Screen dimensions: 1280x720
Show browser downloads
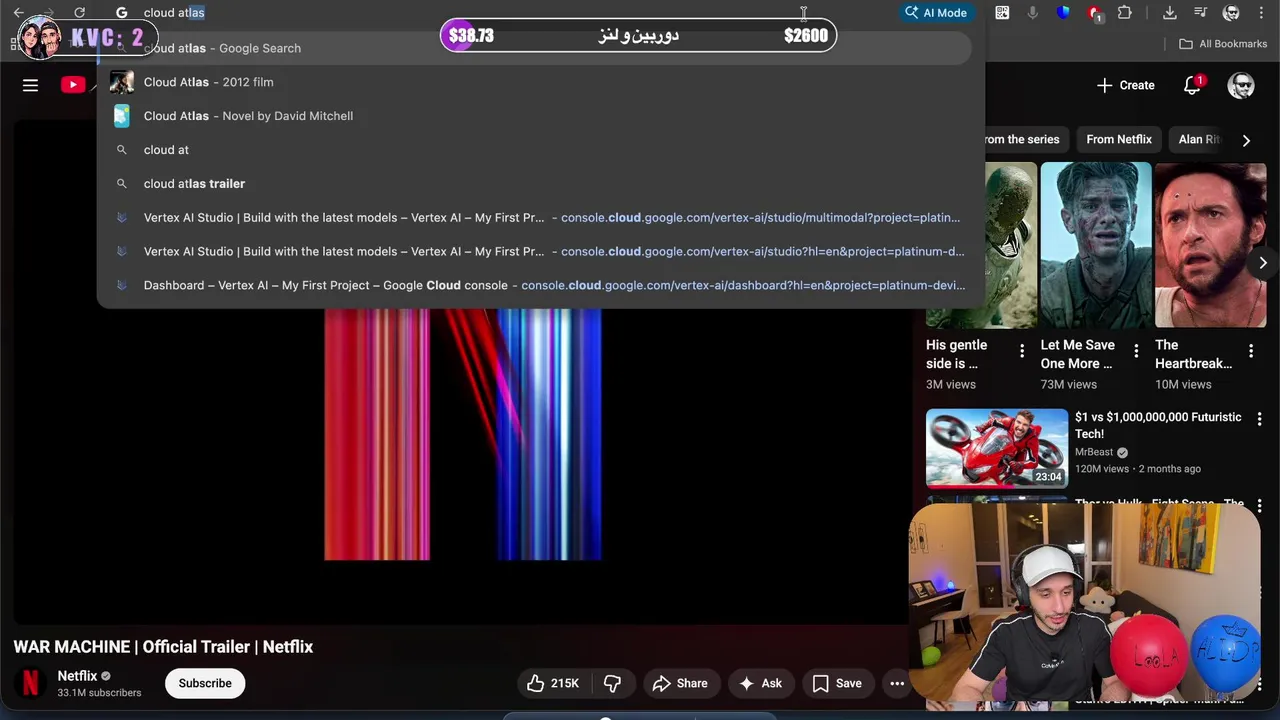[1169, 13]
